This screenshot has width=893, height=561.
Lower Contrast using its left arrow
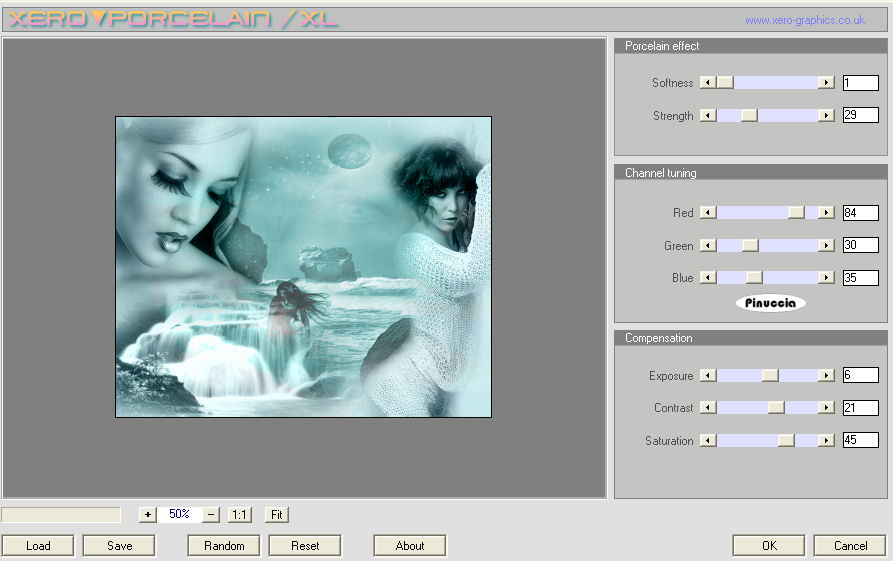[708, 408]
